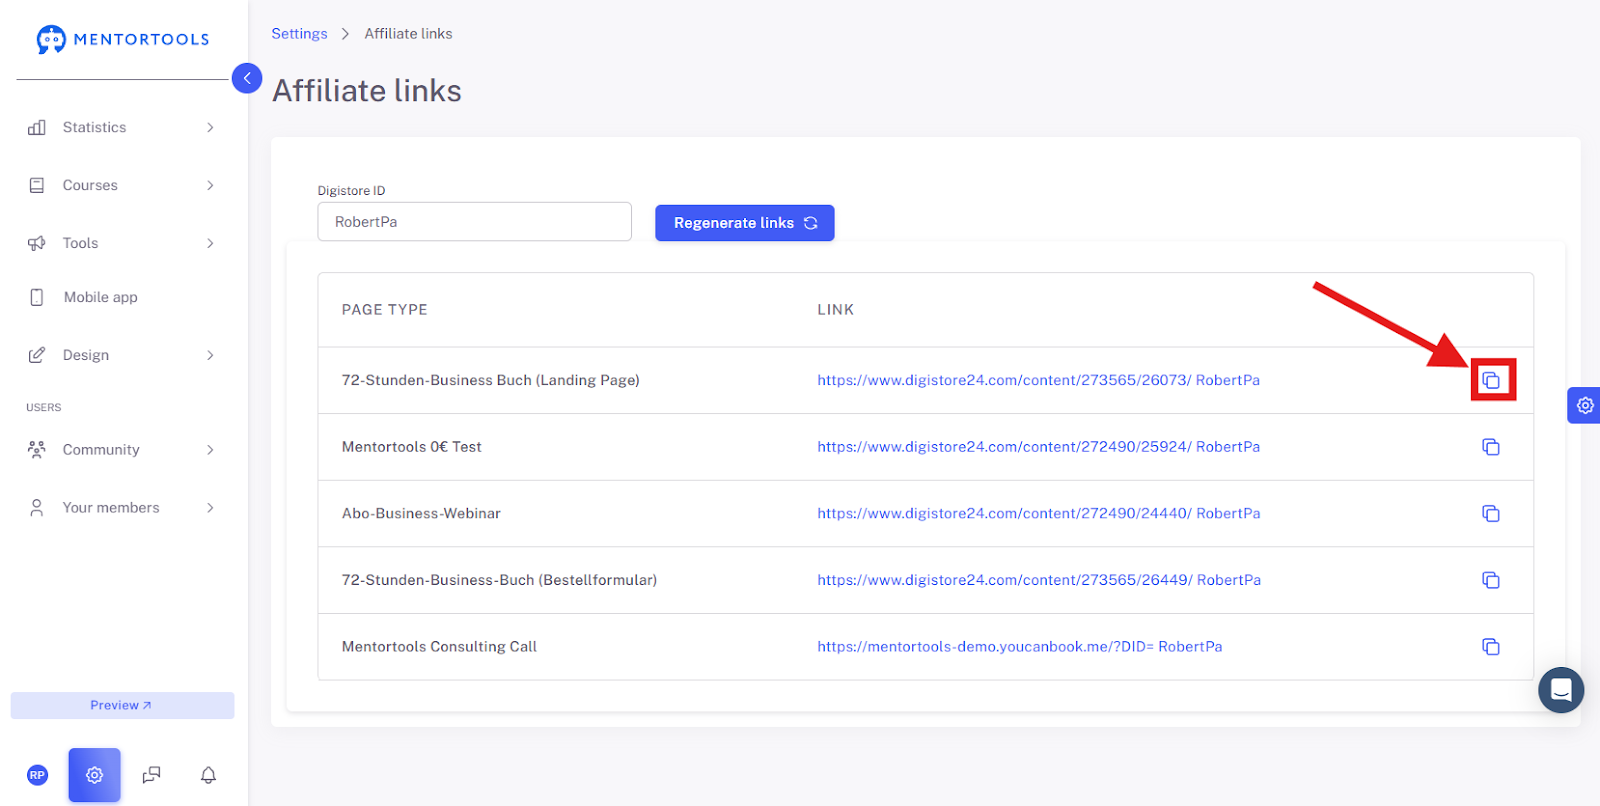1600x806 pixels.
Task: Open the mentortools-demo.youcanbook.me link
Action: [1019, 647]
